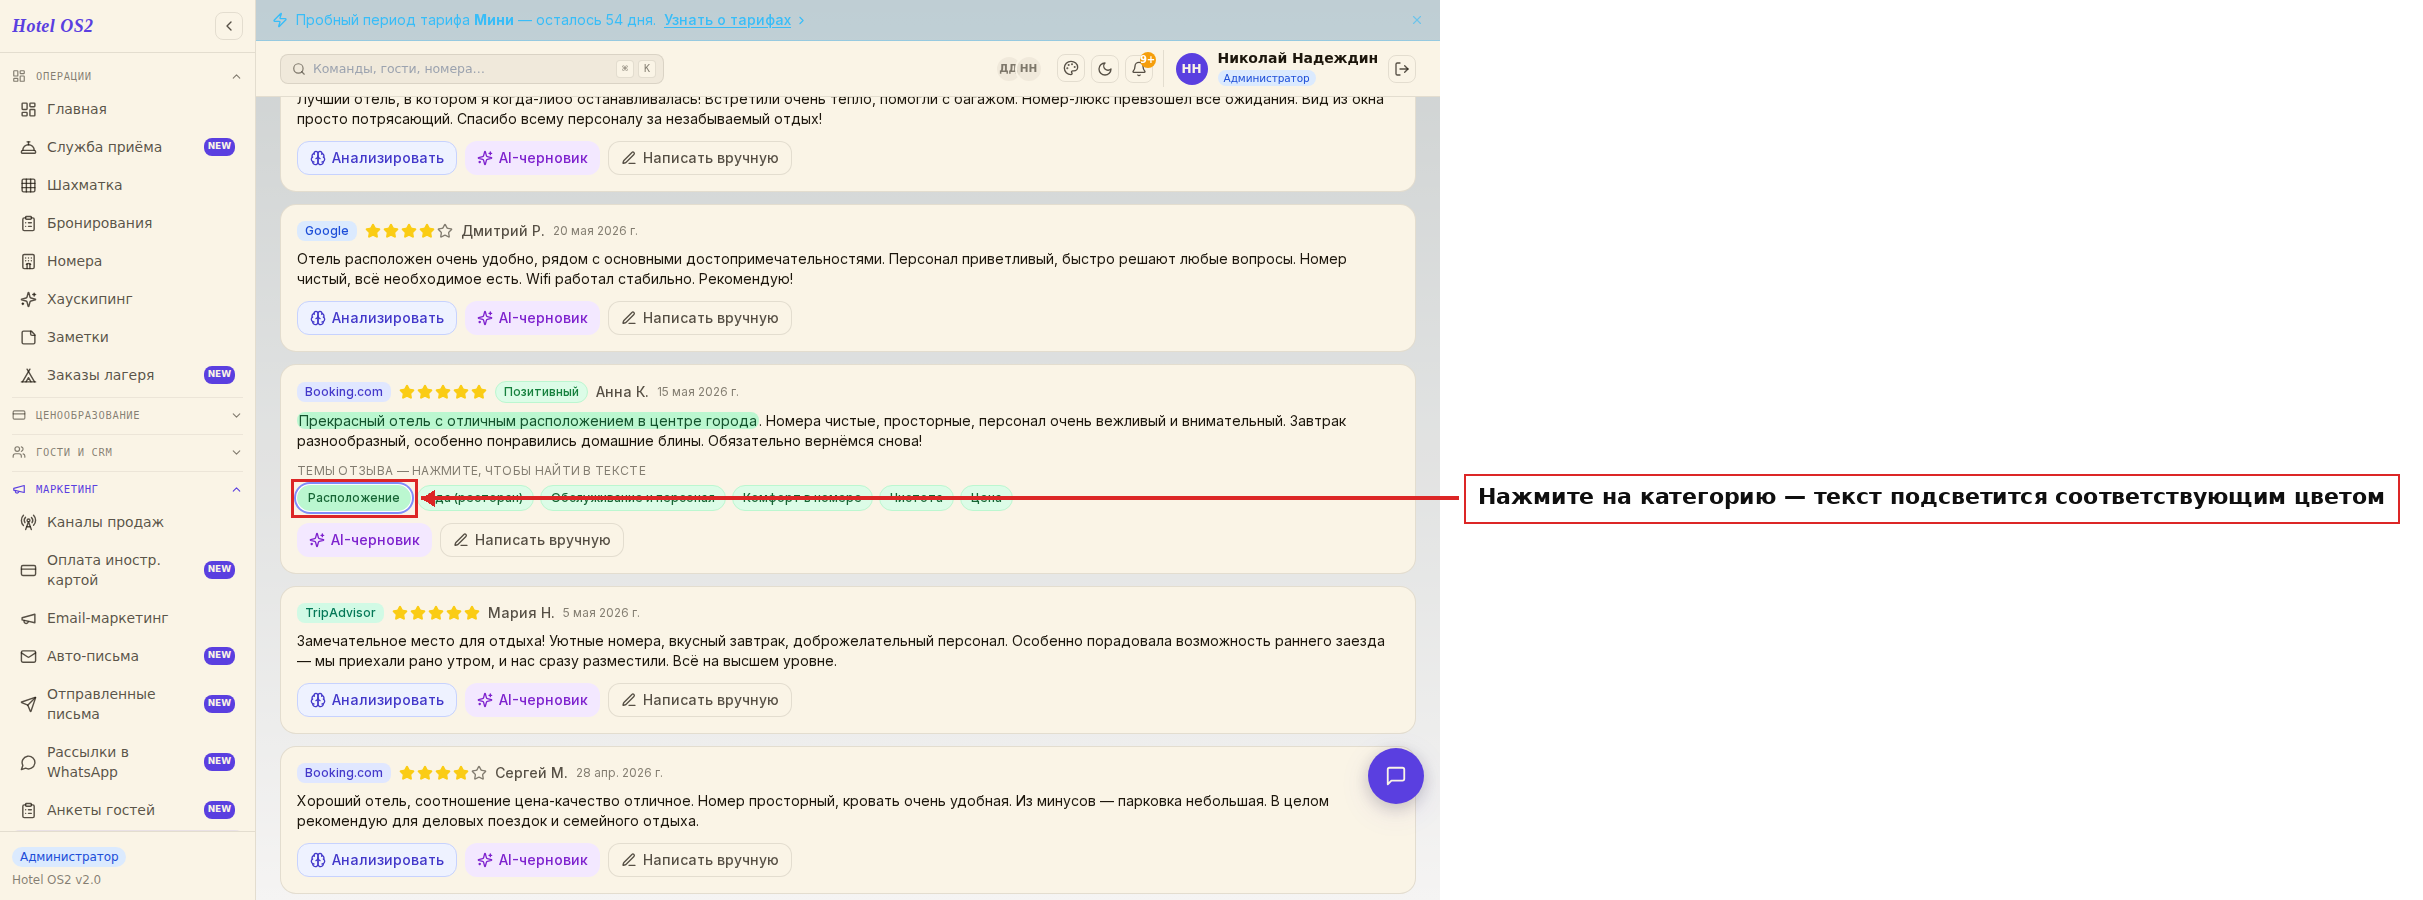2423x900 pixels.
Task: Click Анализировать on Дмитрий Р. review
Action: (x=377, y=318)
